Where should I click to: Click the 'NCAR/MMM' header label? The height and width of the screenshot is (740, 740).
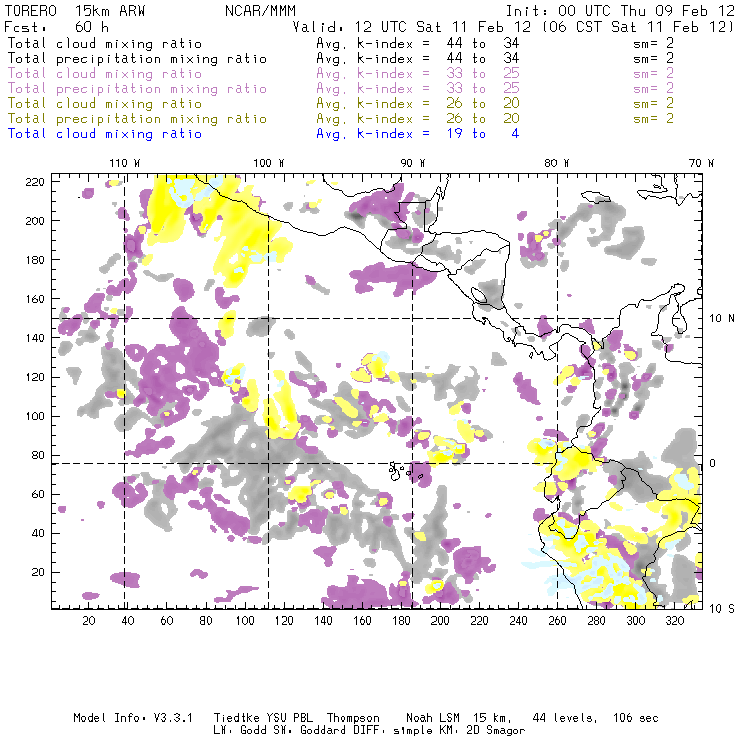[260, 11]
